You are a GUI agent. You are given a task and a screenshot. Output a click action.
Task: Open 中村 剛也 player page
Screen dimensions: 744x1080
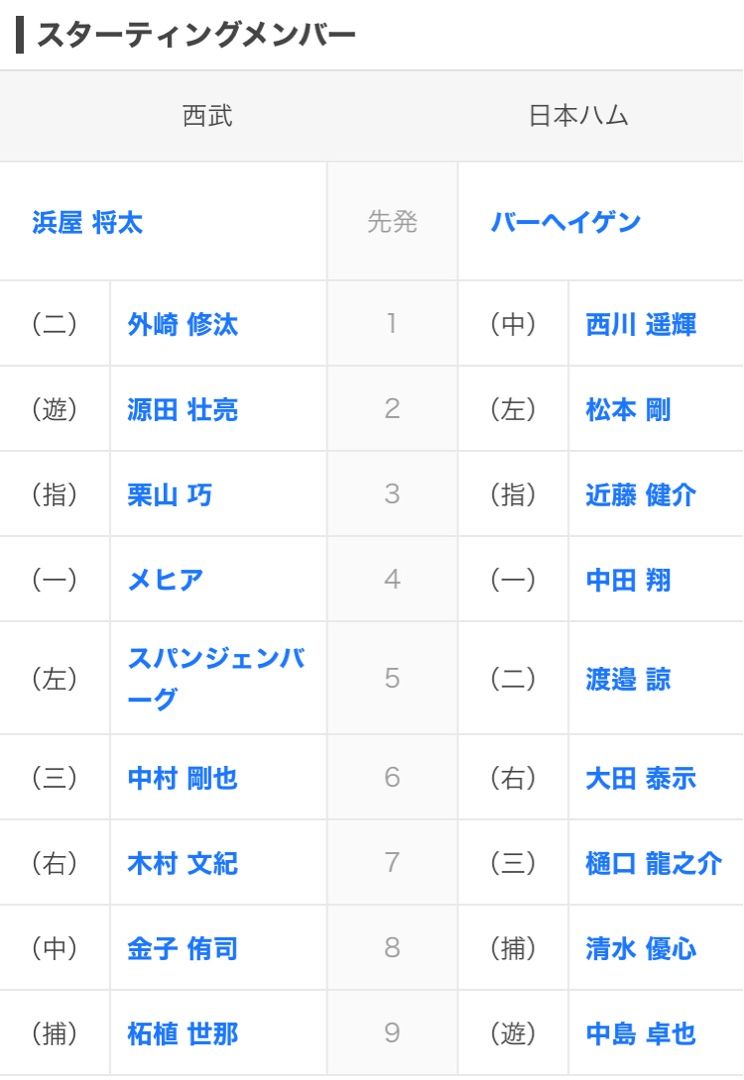[182, 779]
